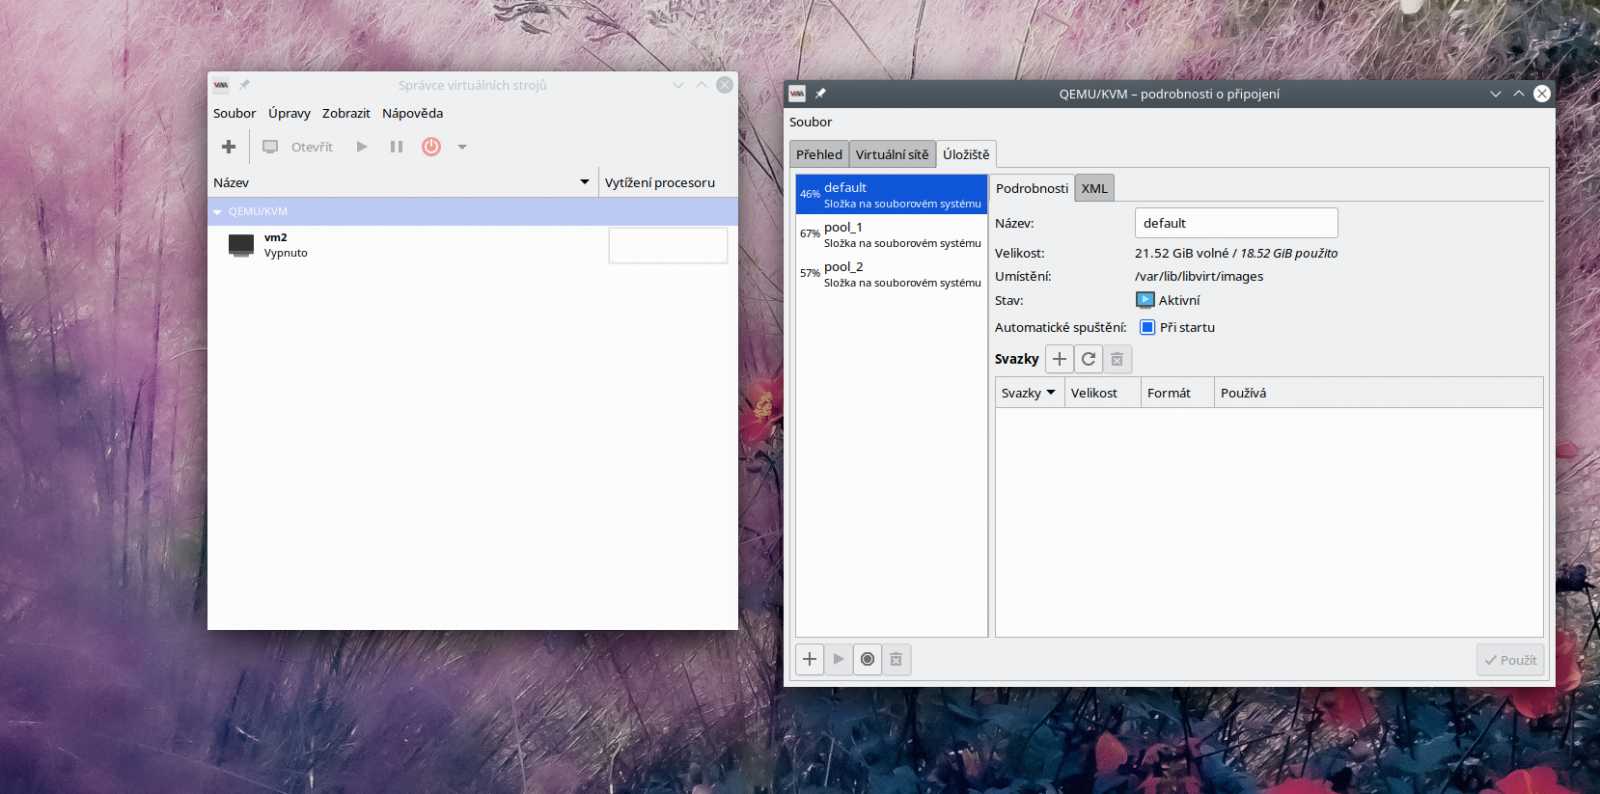Open the Soubor menu in Správce virtuálních strojů
The image size is (1600, 794).
click(x=234, y=113)
